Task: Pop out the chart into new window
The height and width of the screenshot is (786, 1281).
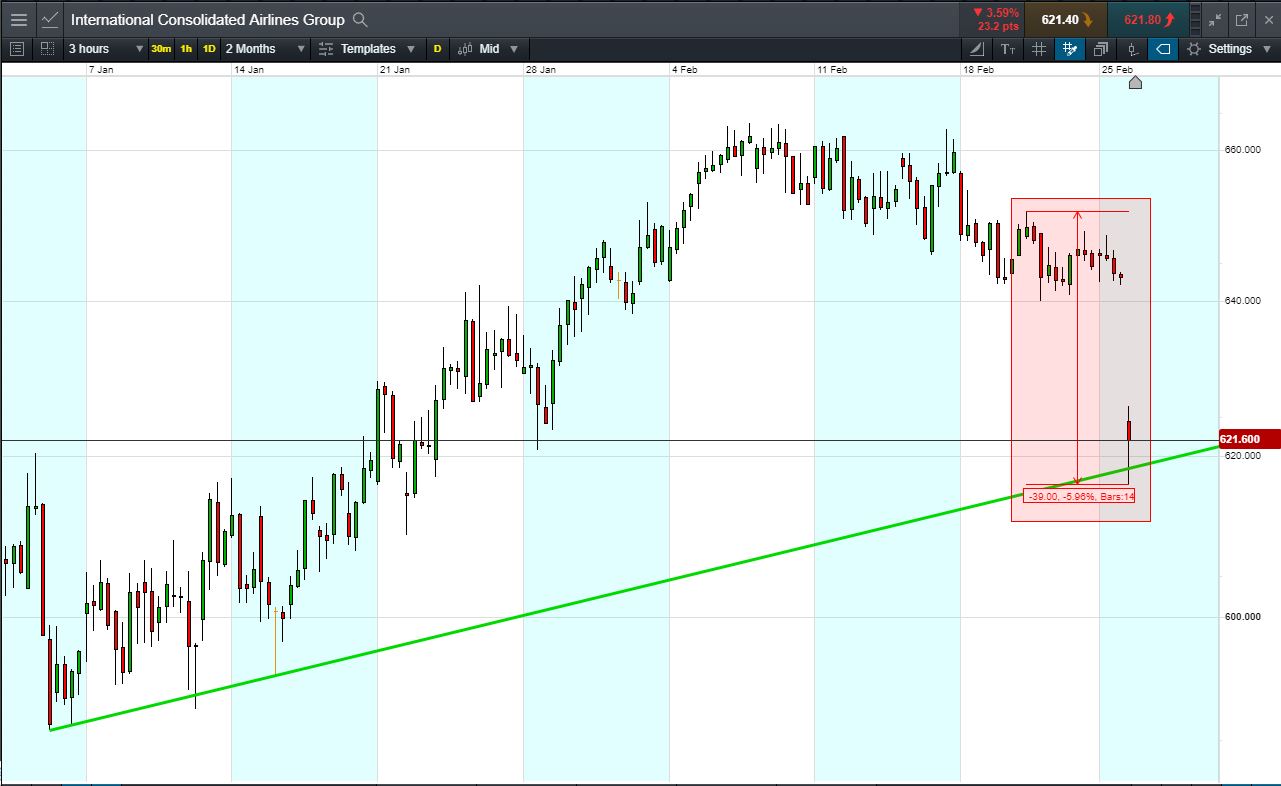Action: tap(1242, 19)
